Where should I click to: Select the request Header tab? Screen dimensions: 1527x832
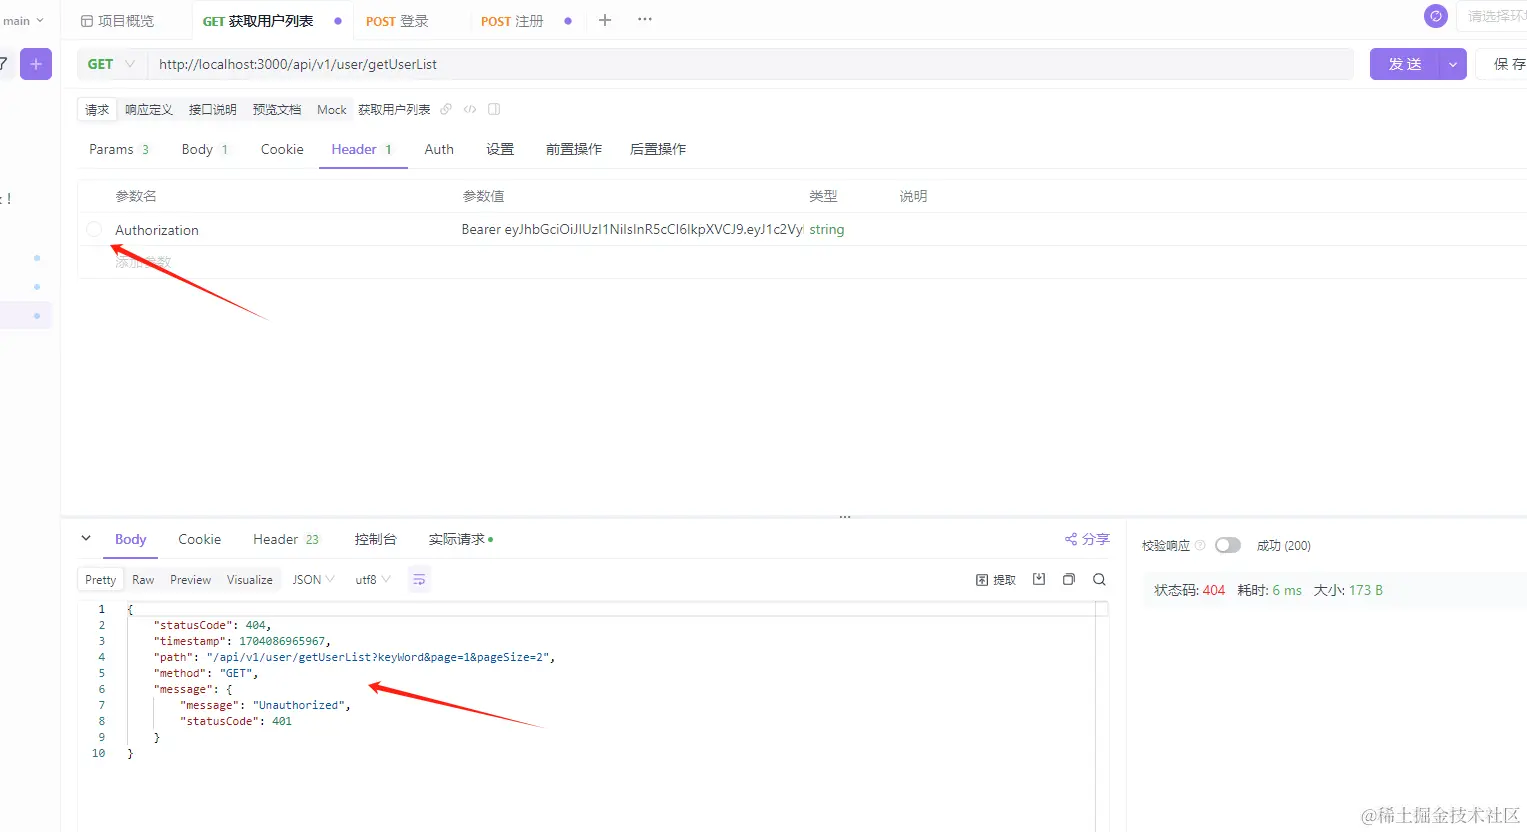[362, 149]
